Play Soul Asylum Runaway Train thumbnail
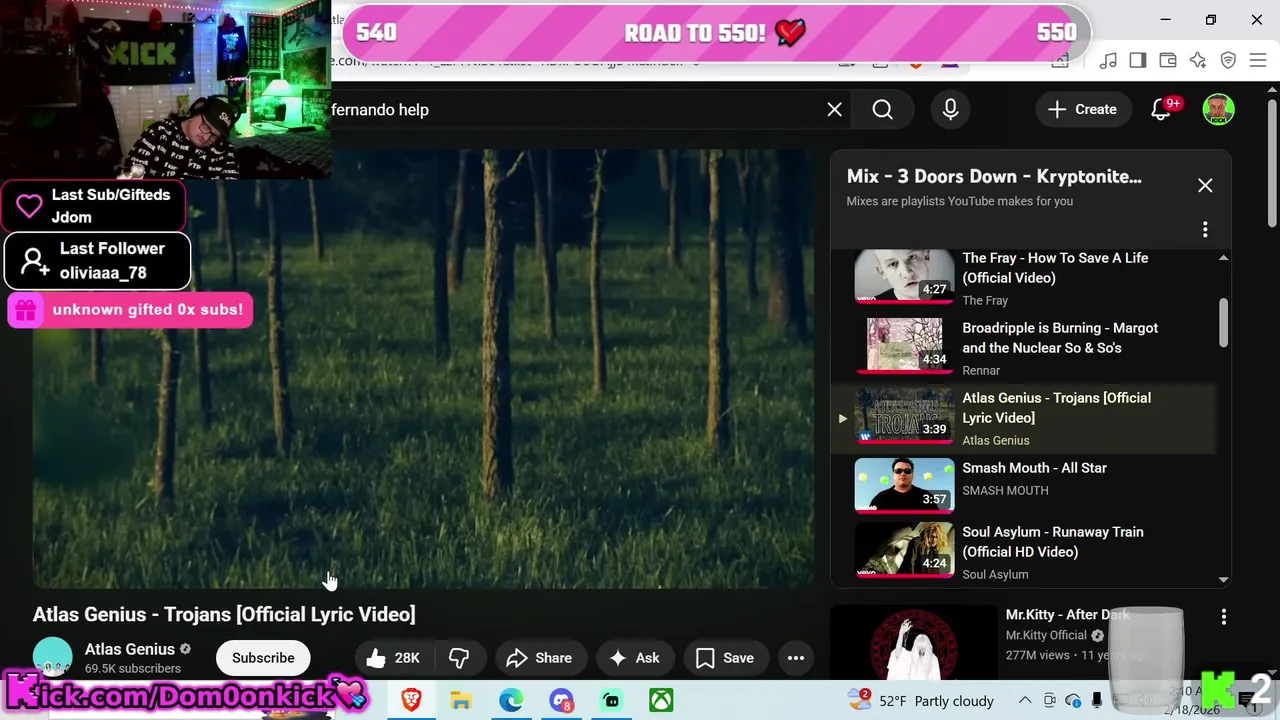Image resolution: width=1280 pixels, height=720 pixels. coord(904,550)
